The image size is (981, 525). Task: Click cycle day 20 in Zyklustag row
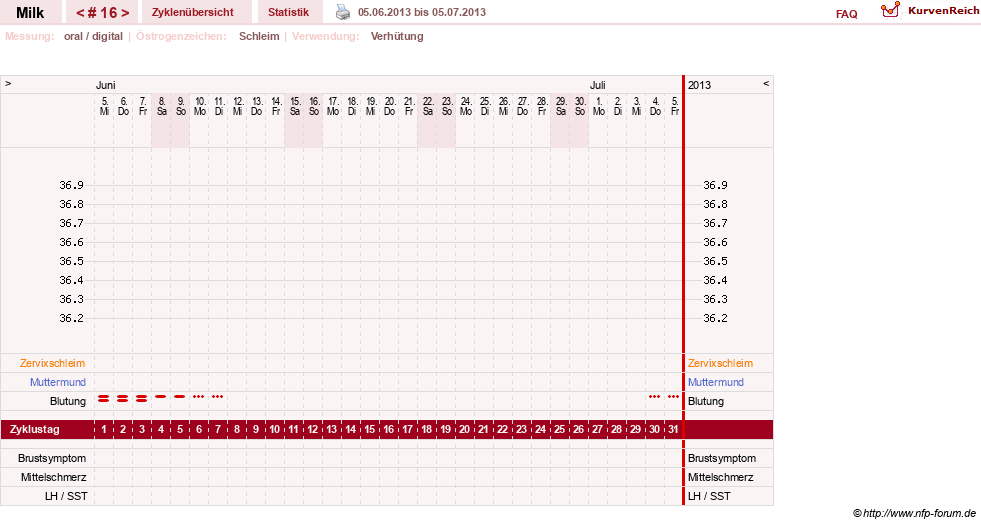pos(465,429)
